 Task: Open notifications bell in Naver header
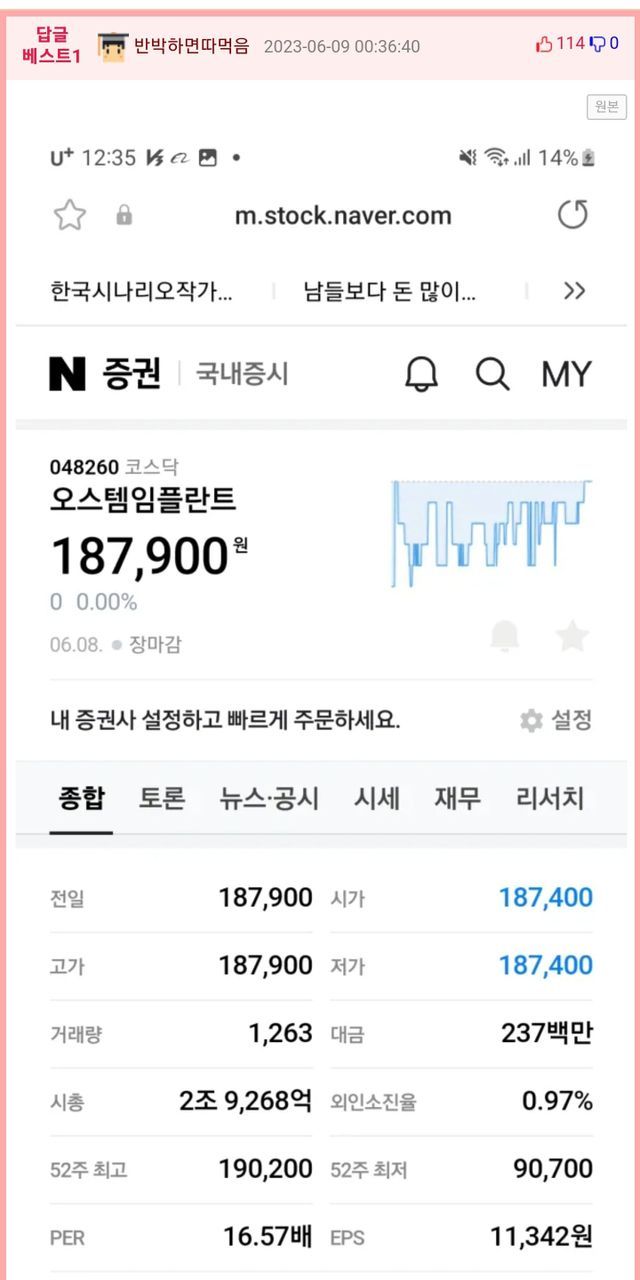tap(421, 374)
